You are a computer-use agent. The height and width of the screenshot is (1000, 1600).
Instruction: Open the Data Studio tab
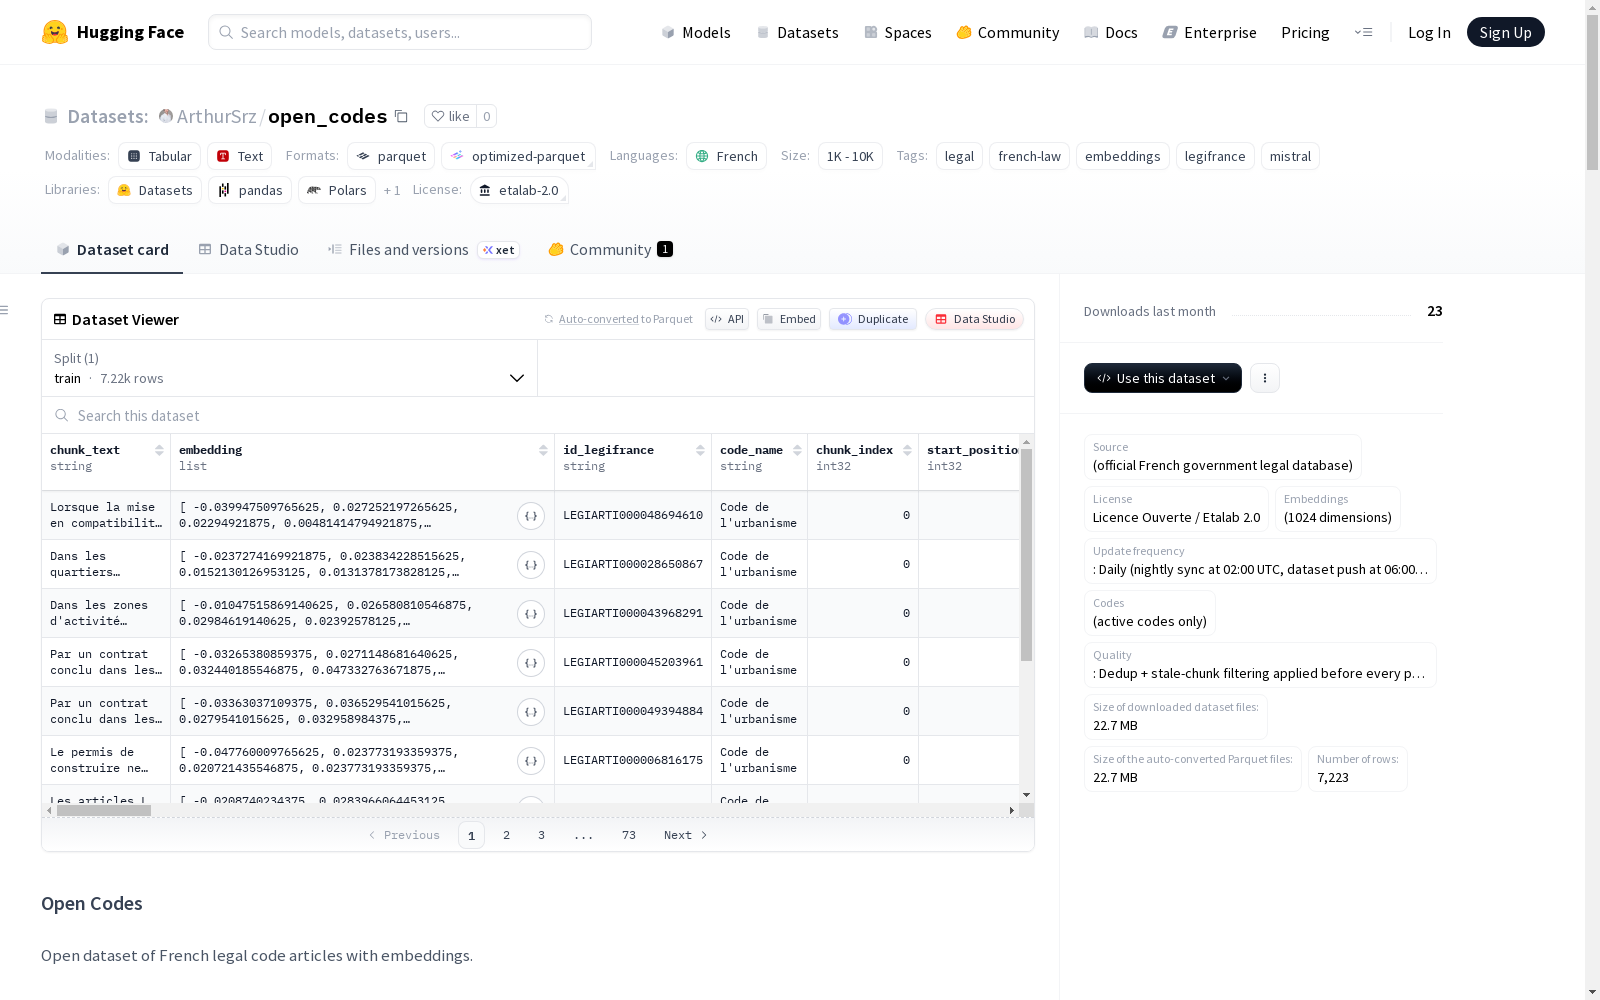pyautogui.click(x=249, y=250)
